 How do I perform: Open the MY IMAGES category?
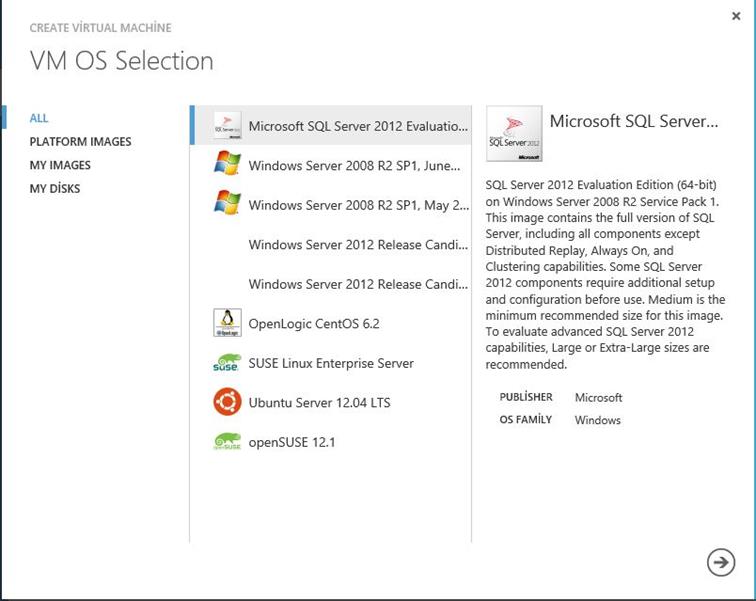point(60,165)
